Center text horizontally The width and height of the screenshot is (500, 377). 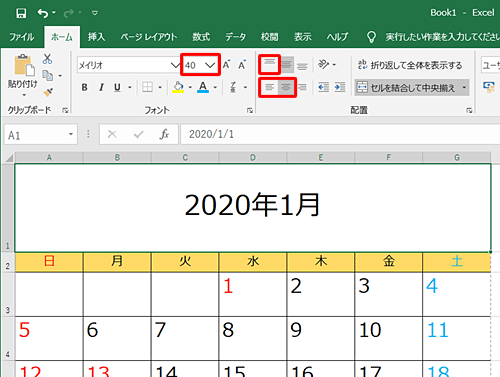[x=286, y=87]
